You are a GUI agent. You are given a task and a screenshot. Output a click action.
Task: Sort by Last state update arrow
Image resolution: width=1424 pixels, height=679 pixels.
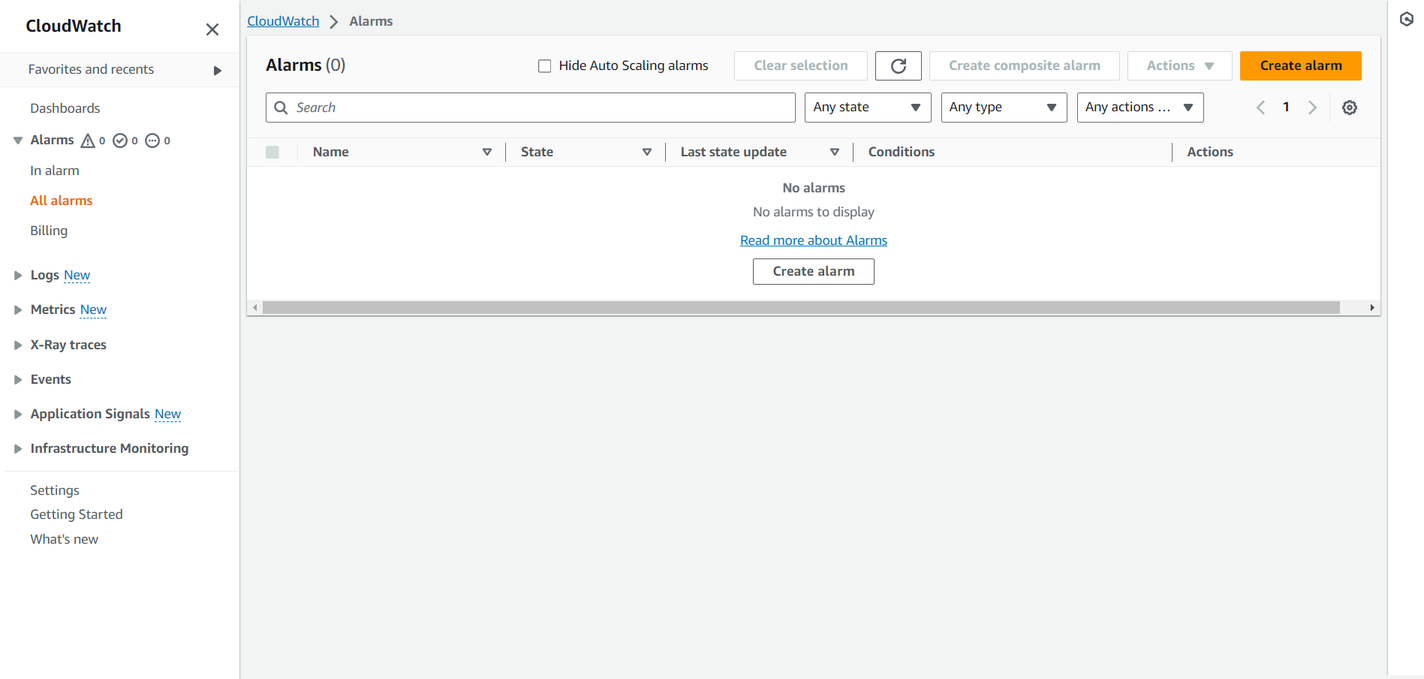(834, 152)
